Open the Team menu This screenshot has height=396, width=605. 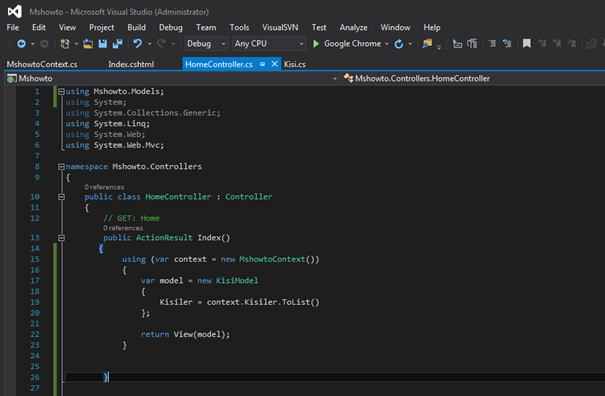click(x=206, y=27)
